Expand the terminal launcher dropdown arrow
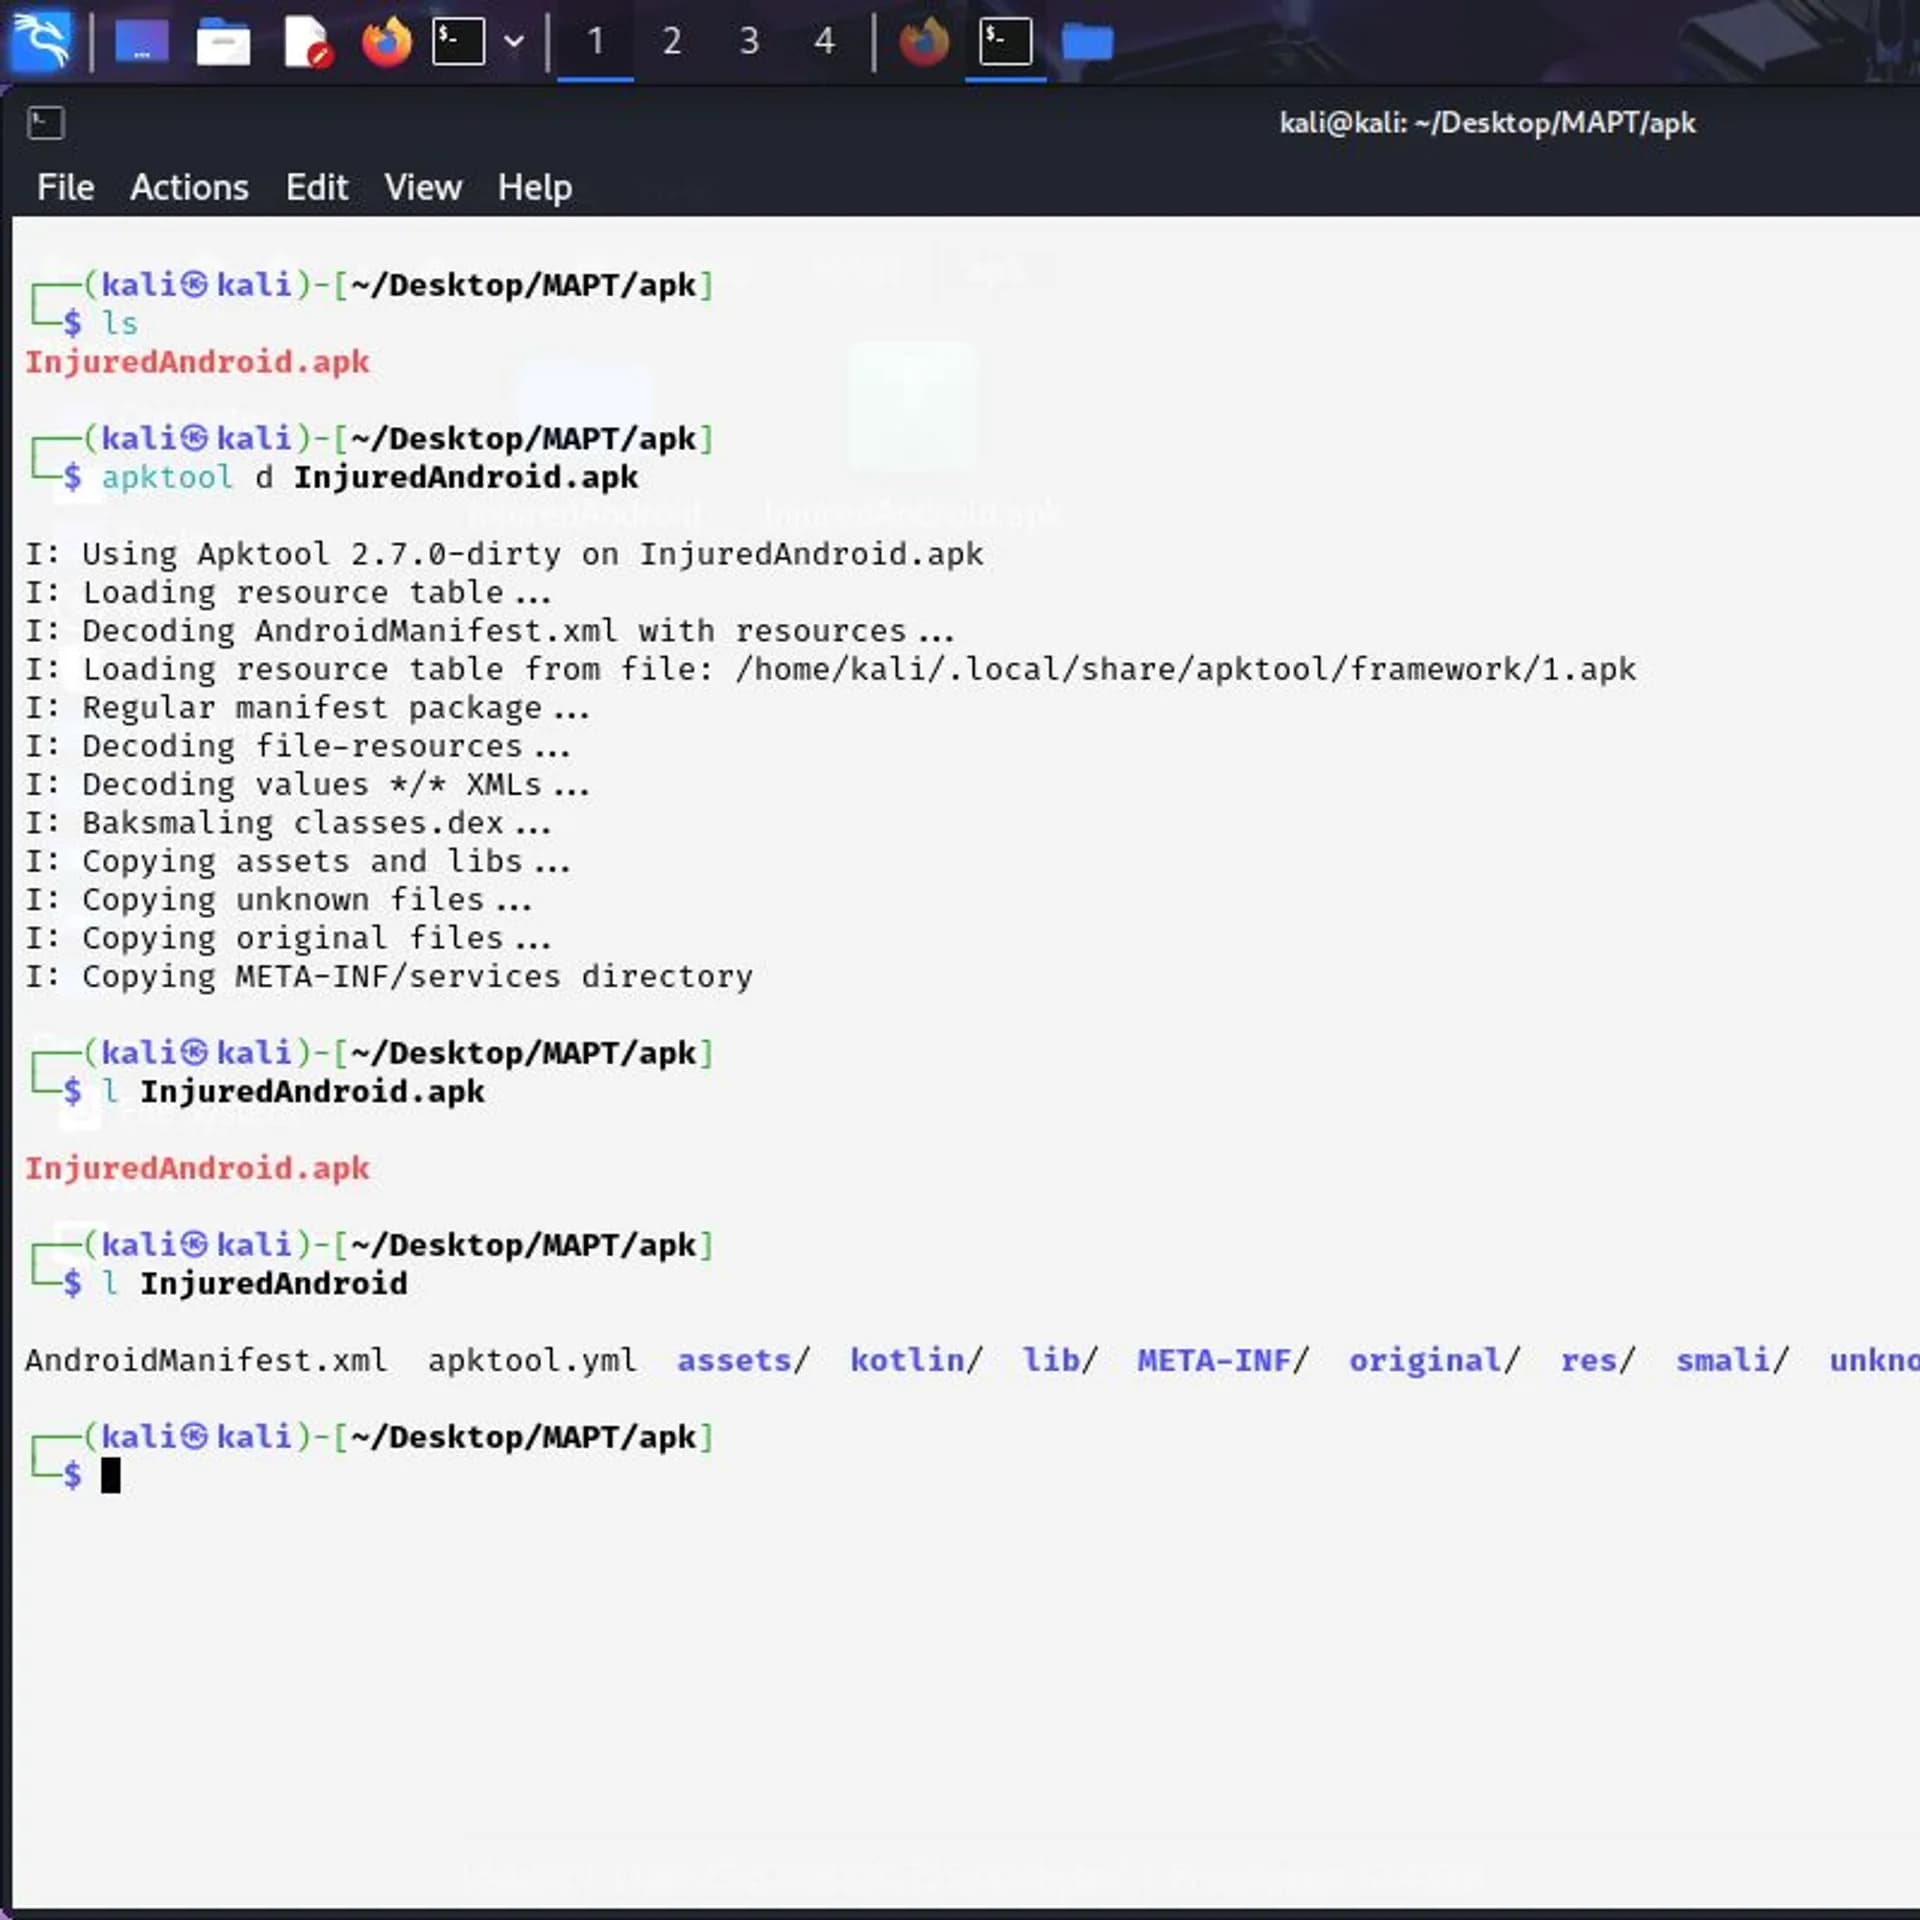 [x=514, y=42]
